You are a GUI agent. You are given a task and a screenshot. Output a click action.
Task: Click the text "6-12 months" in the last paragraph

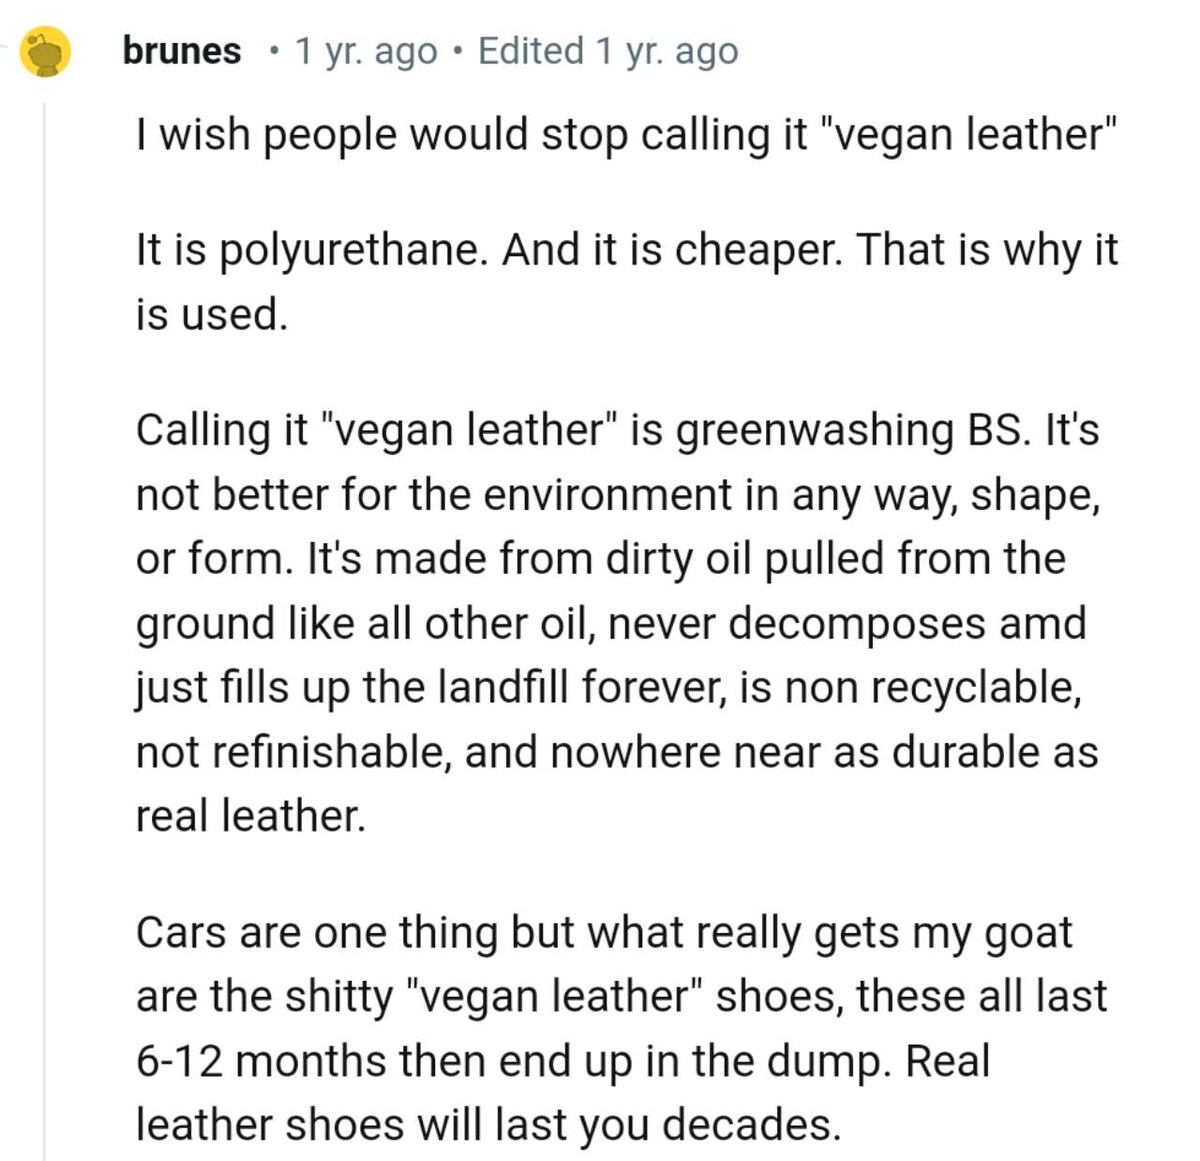pos(261,1061)
